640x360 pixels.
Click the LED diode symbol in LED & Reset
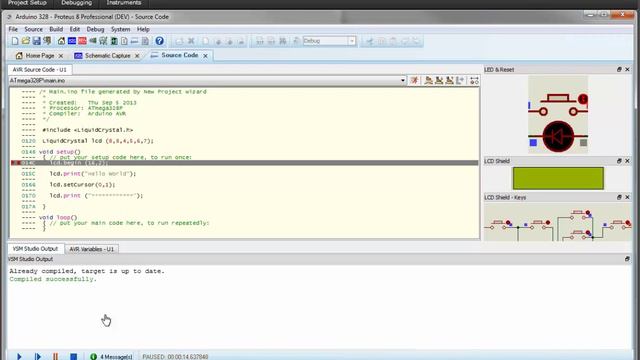tap(558, 136)
